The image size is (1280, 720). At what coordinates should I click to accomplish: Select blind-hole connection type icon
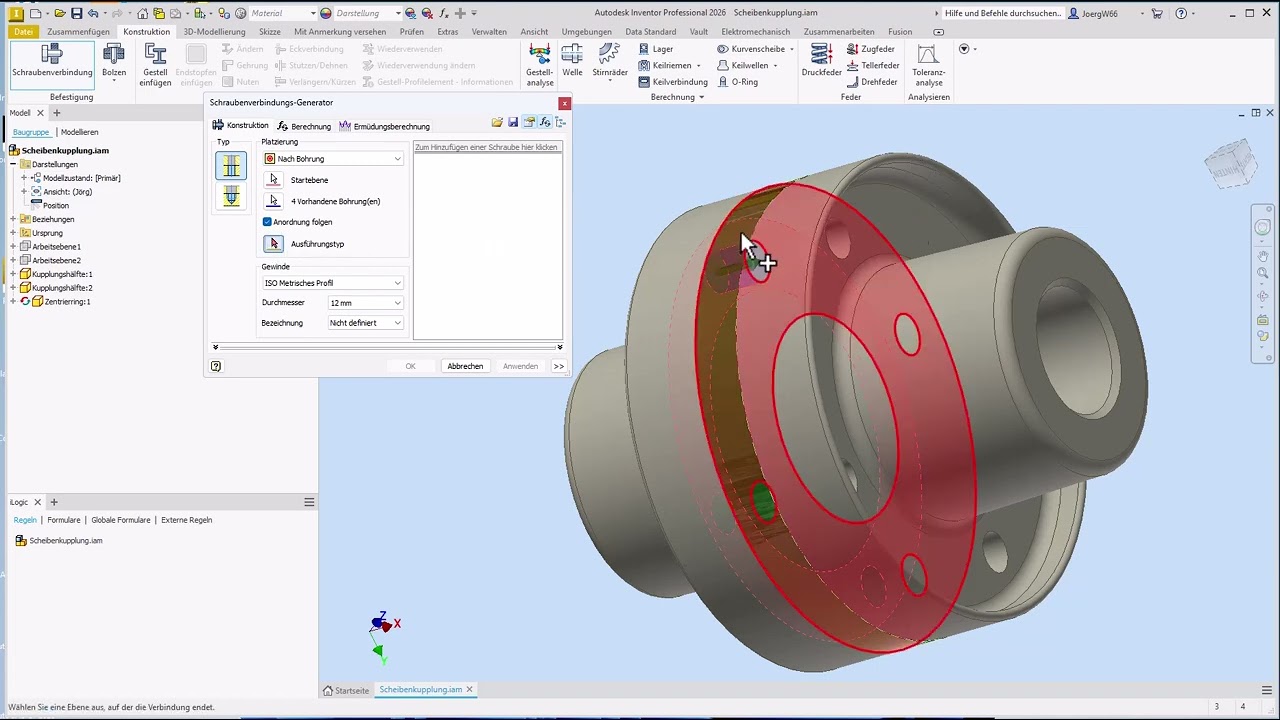click(231, 197)
